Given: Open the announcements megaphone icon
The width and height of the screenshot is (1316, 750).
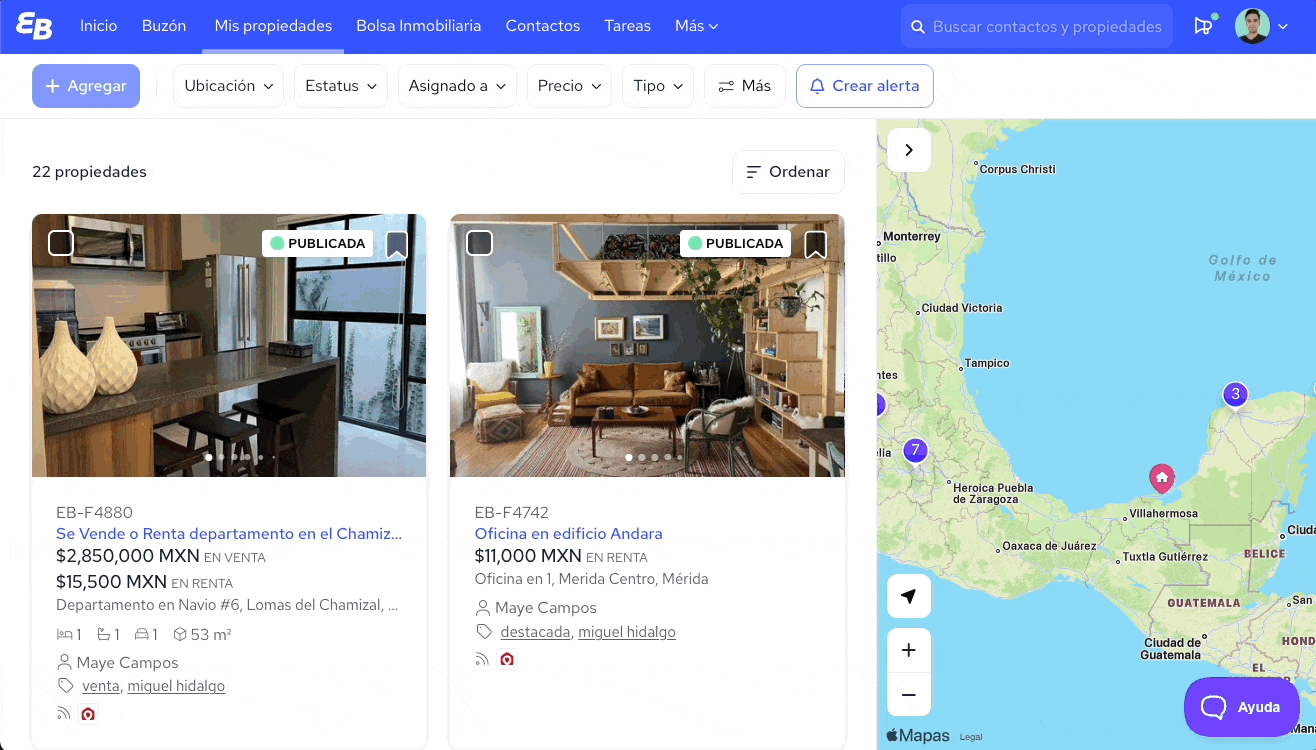Looking at the screenshot, I should pos(1203,27).
